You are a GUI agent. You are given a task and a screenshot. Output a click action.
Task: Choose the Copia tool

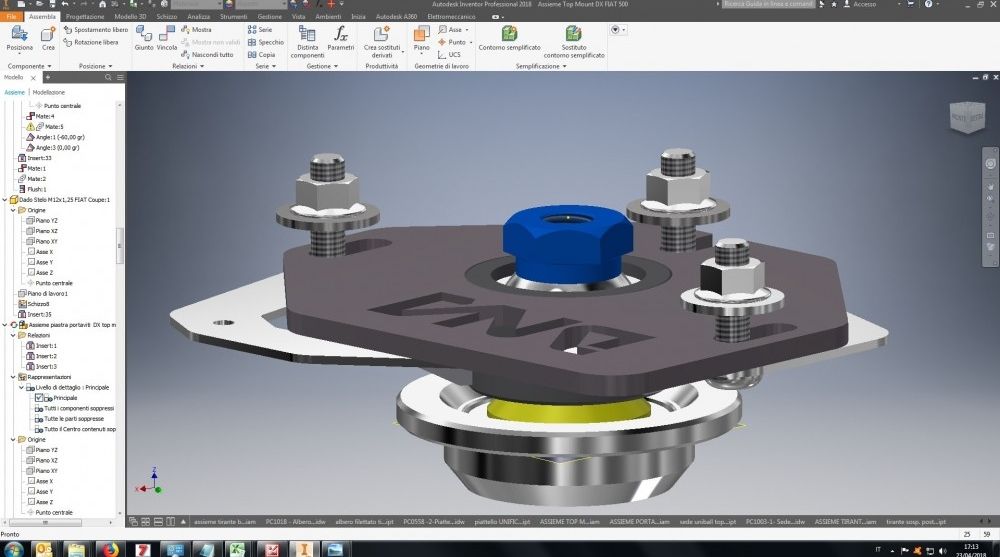(x=261, y=55)
